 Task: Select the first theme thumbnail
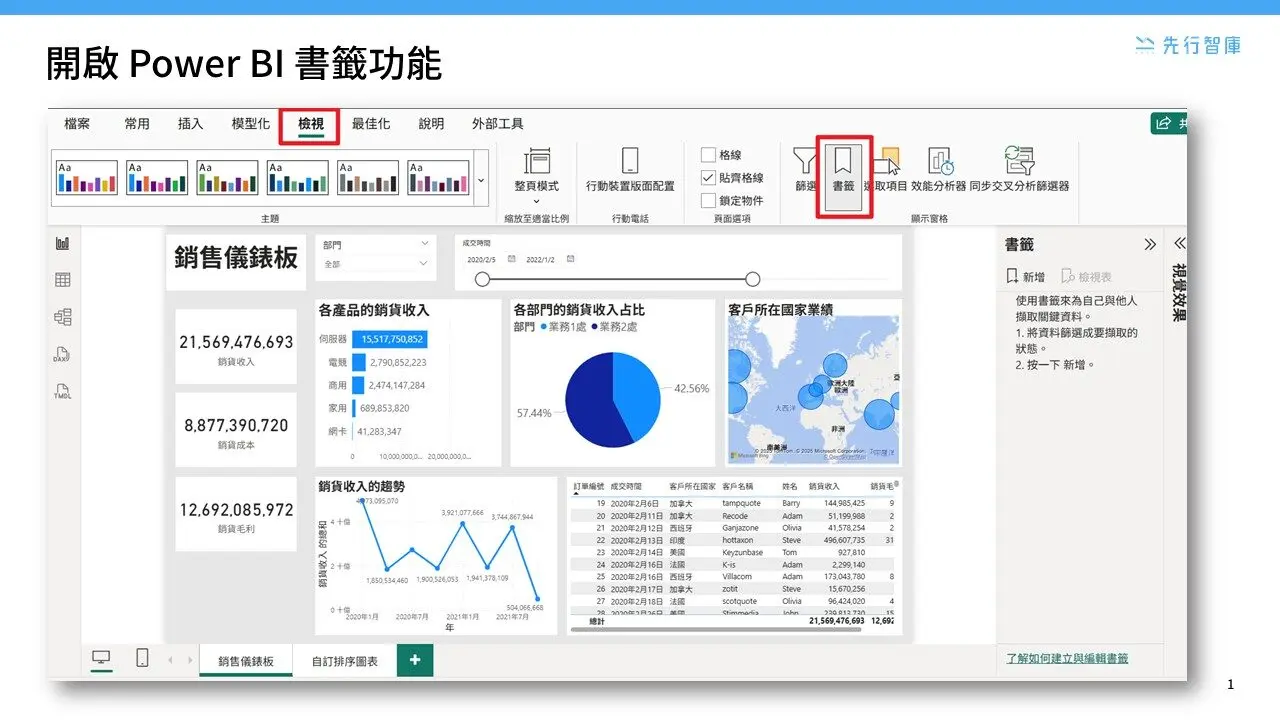point(86,178)
